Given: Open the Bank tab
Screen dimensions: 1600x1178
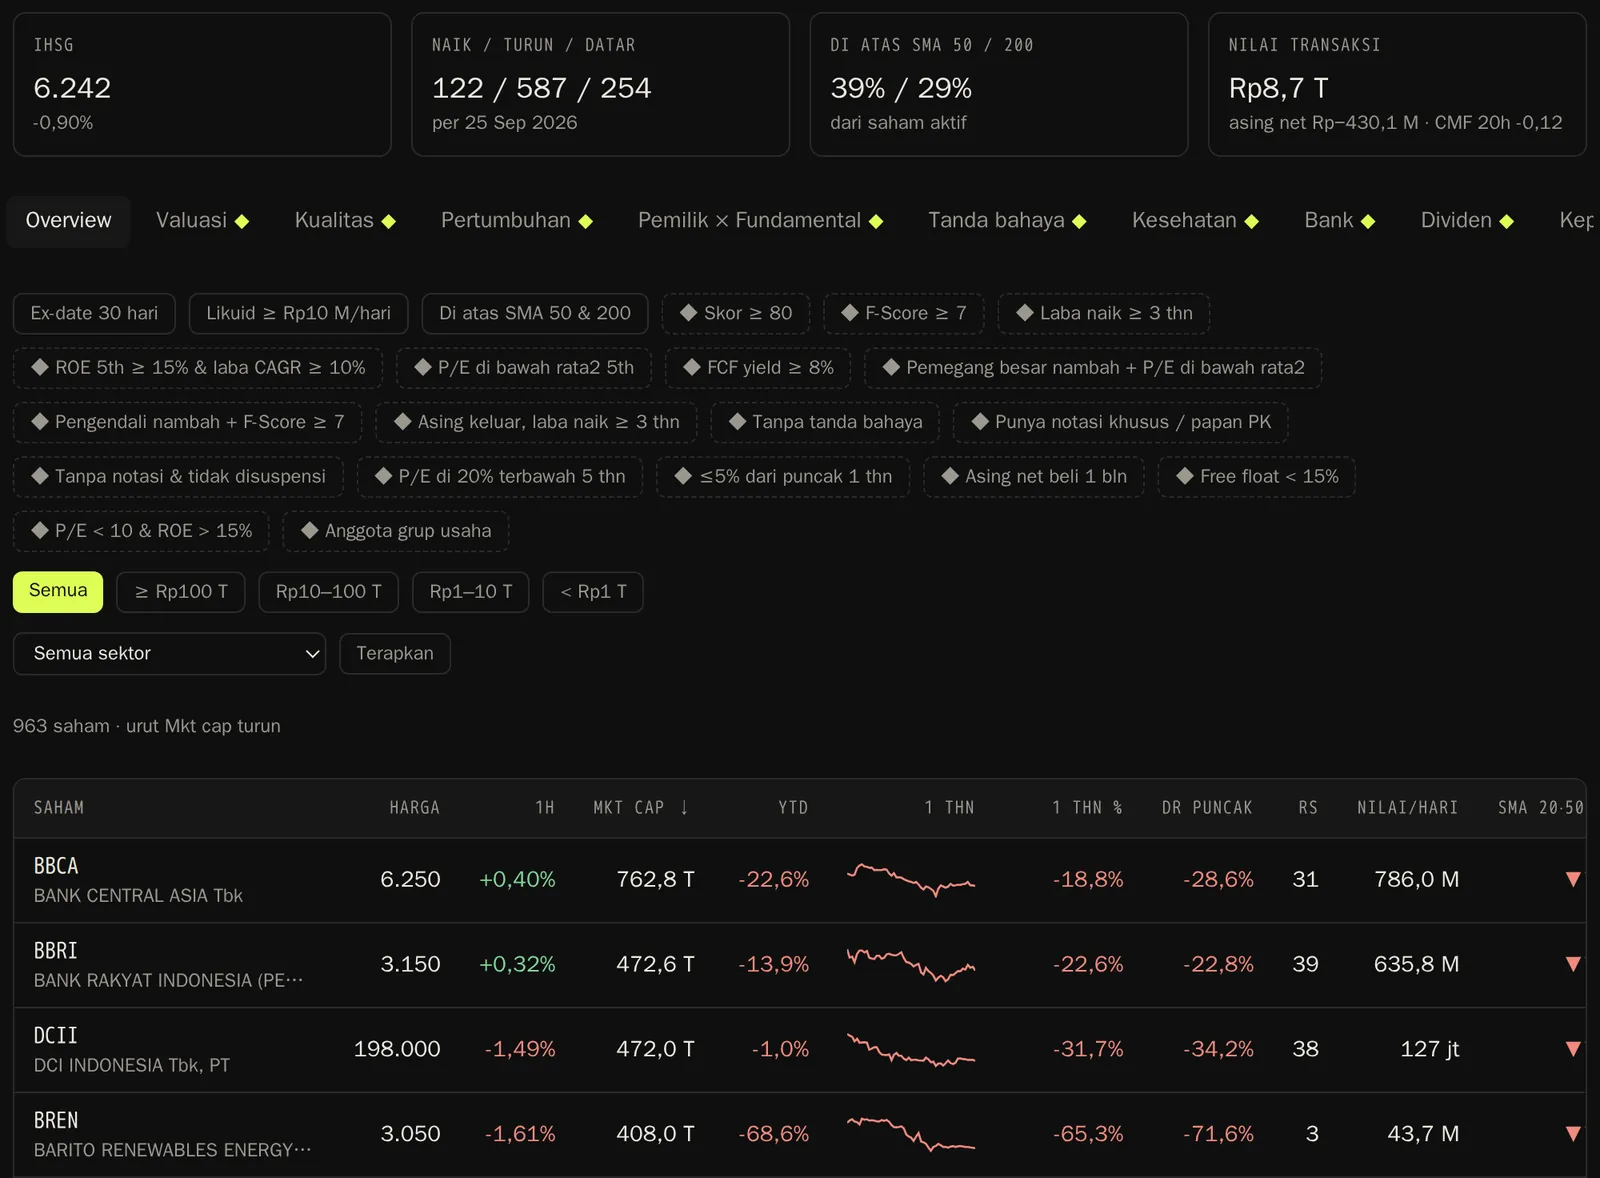Looking at the screenshot, I should pos(1339,221).
